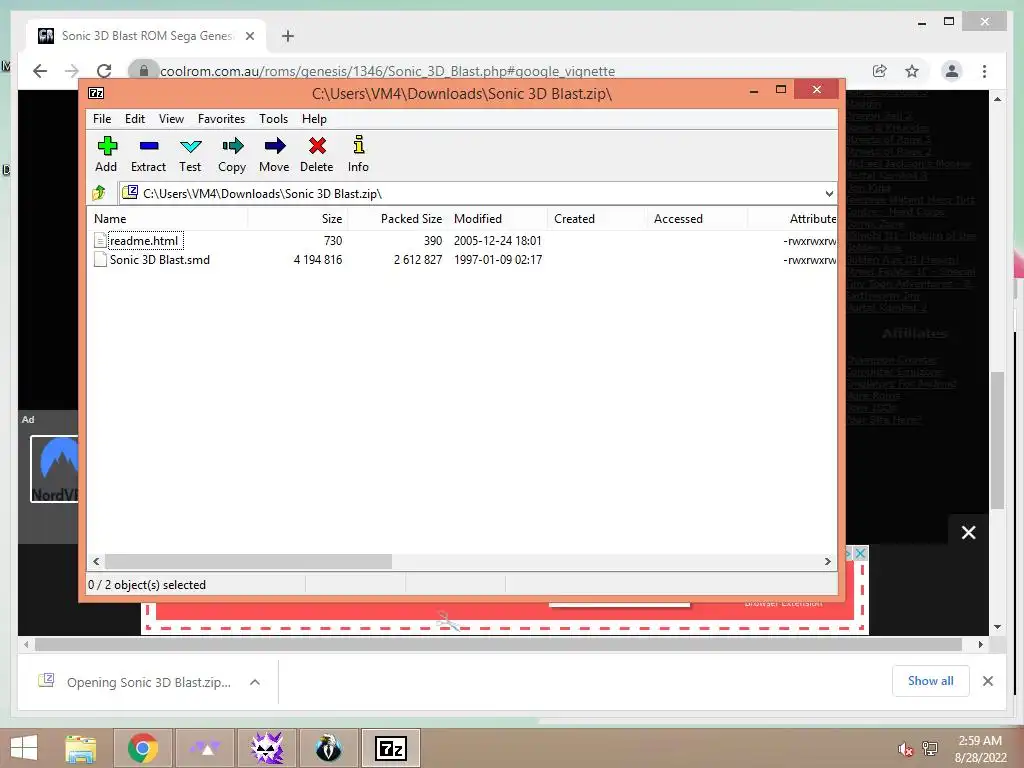Click the readme.html file icon

tap(100, 240)
